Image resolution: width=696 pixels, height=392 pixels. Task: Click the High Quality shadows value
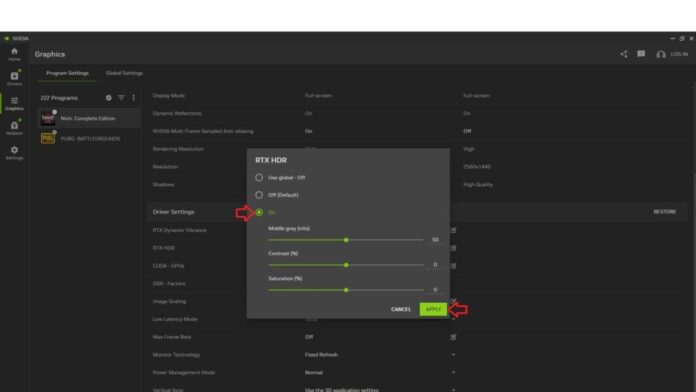[x=478, y=184]
